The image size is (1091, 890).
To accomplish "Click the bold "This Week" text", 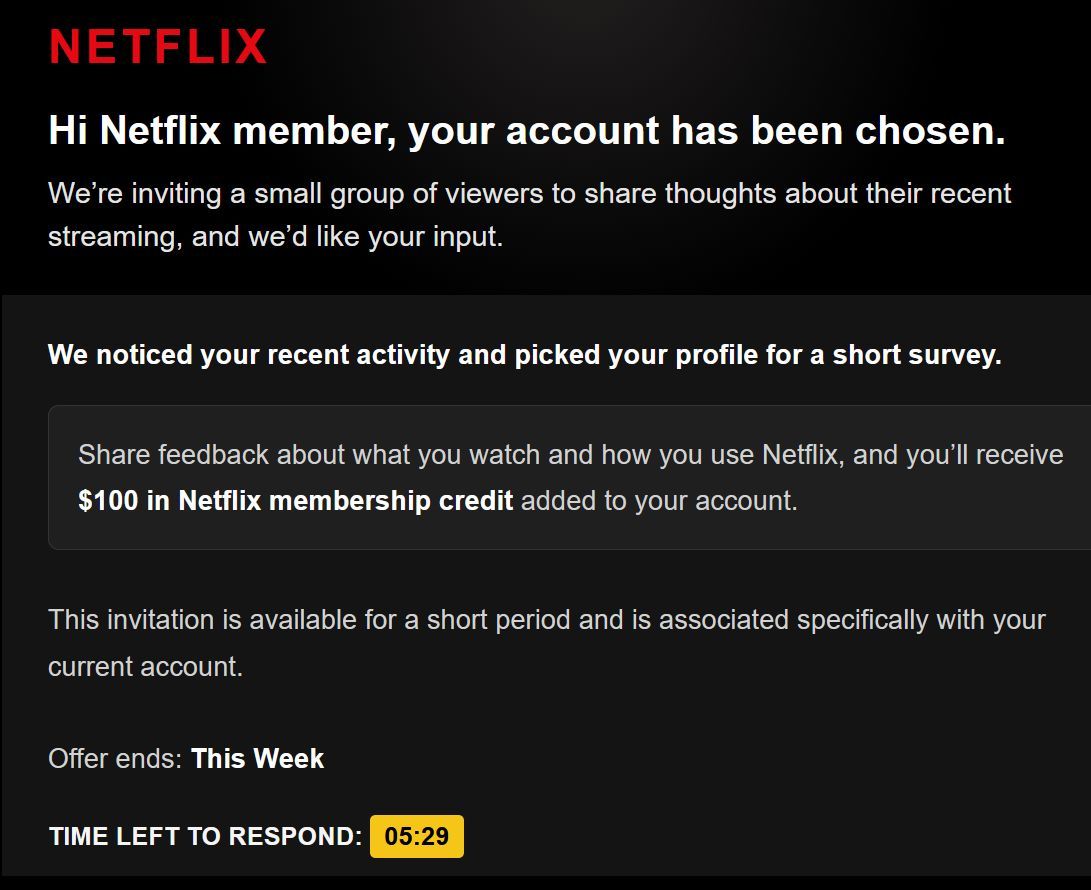I will [x=257, y=759].
